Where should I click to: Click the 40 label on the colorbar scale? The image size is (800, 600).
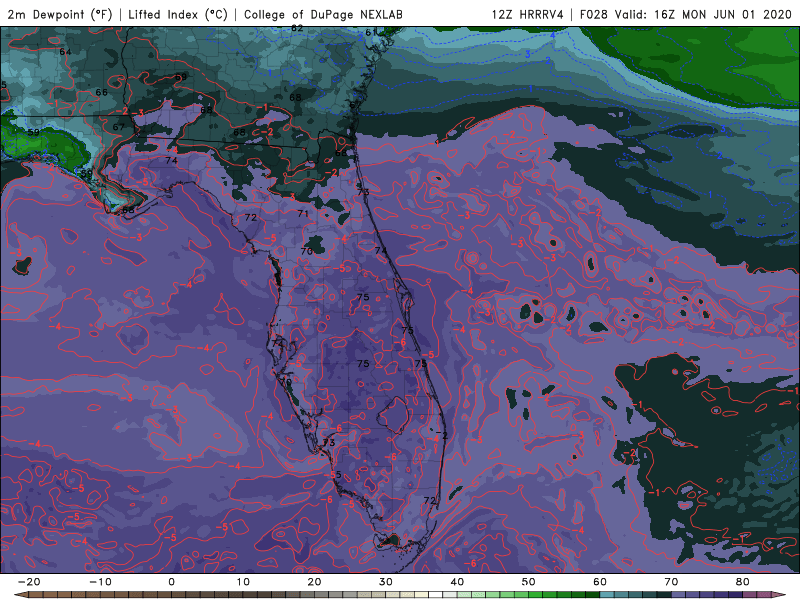pyautogui.click(x=457, y=582)
